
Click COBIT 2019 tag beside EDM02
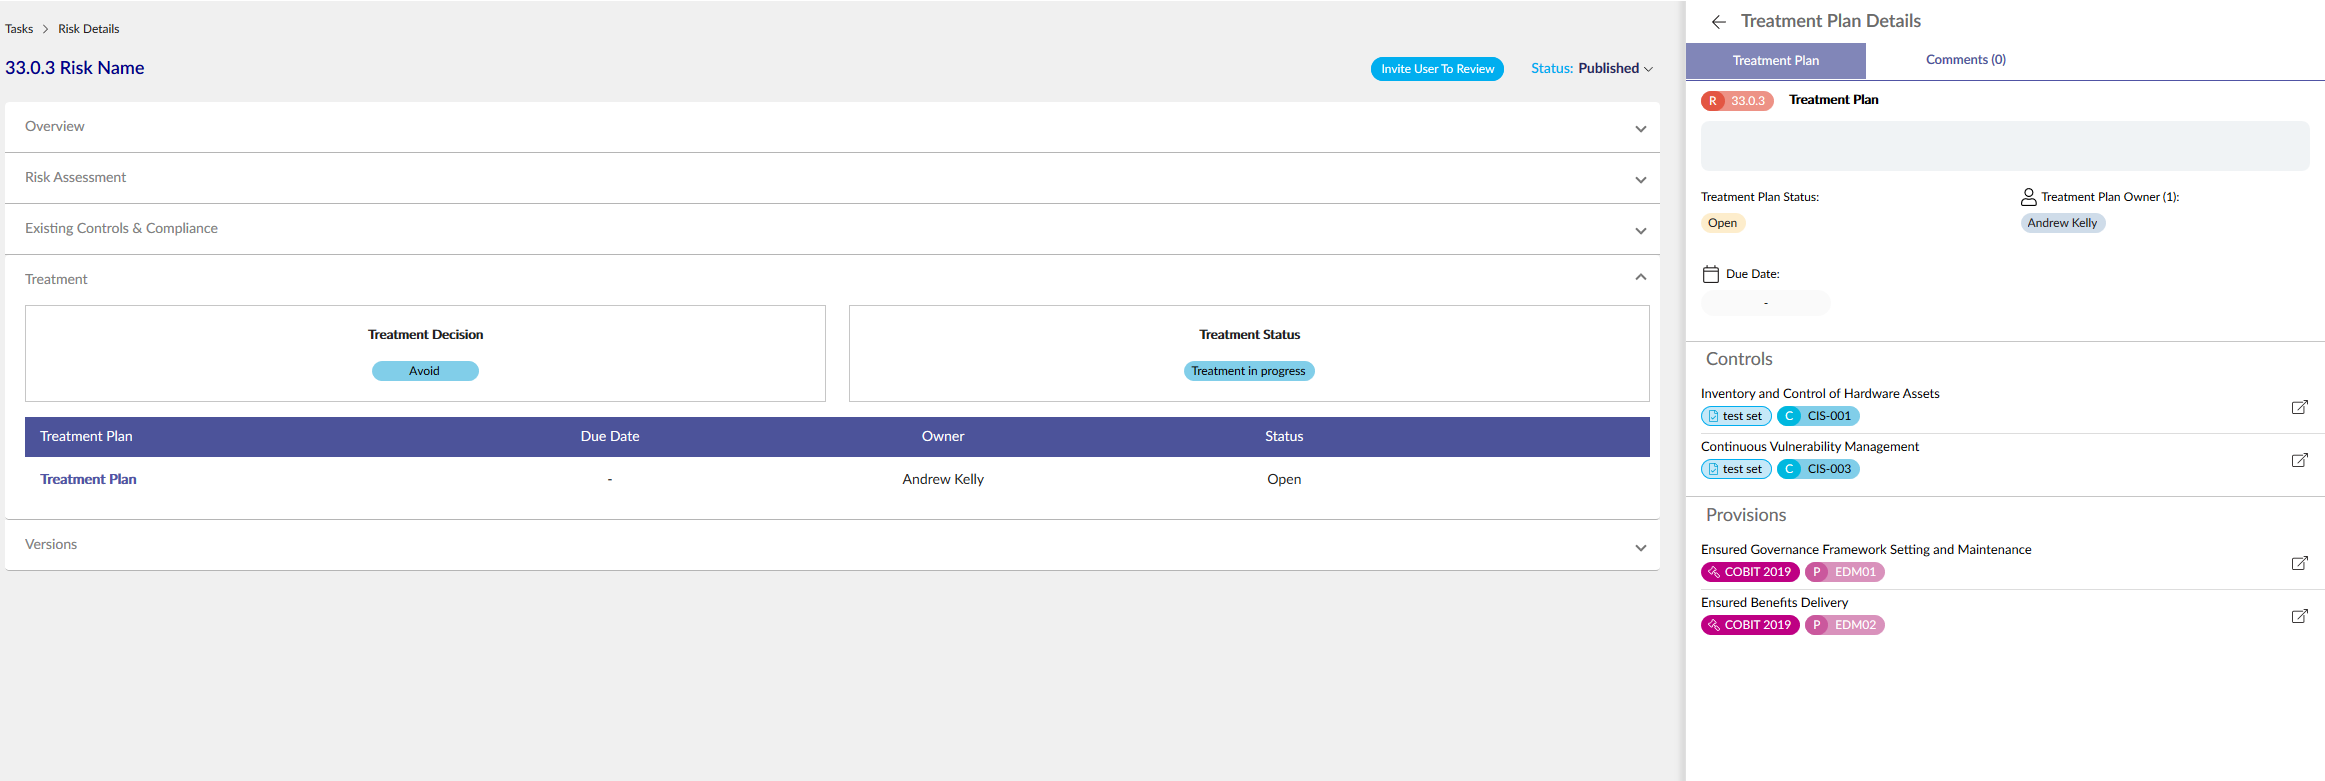pyautogui.click(x=1750, y=625)
